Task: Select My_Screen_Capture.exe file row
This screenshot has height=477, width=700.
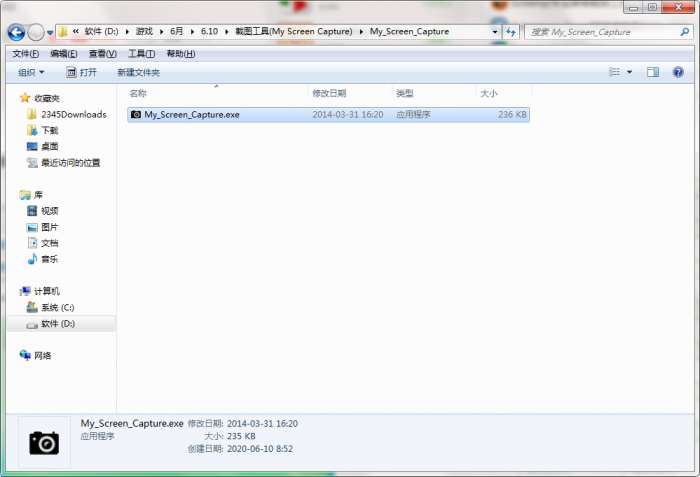Action: click(x=328, y=114)
